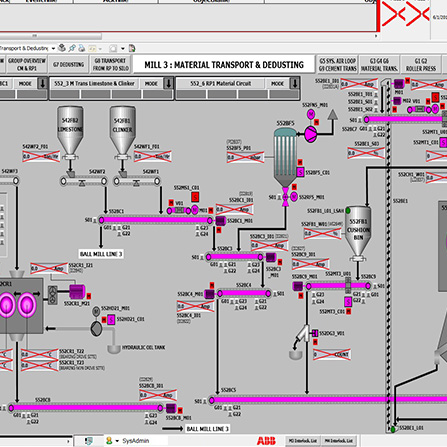Image resolution: width=447 pixels, height=447 pixels.
Task: Select the 552BF5_M01 rotary valve motor
Action: point(294,197)
